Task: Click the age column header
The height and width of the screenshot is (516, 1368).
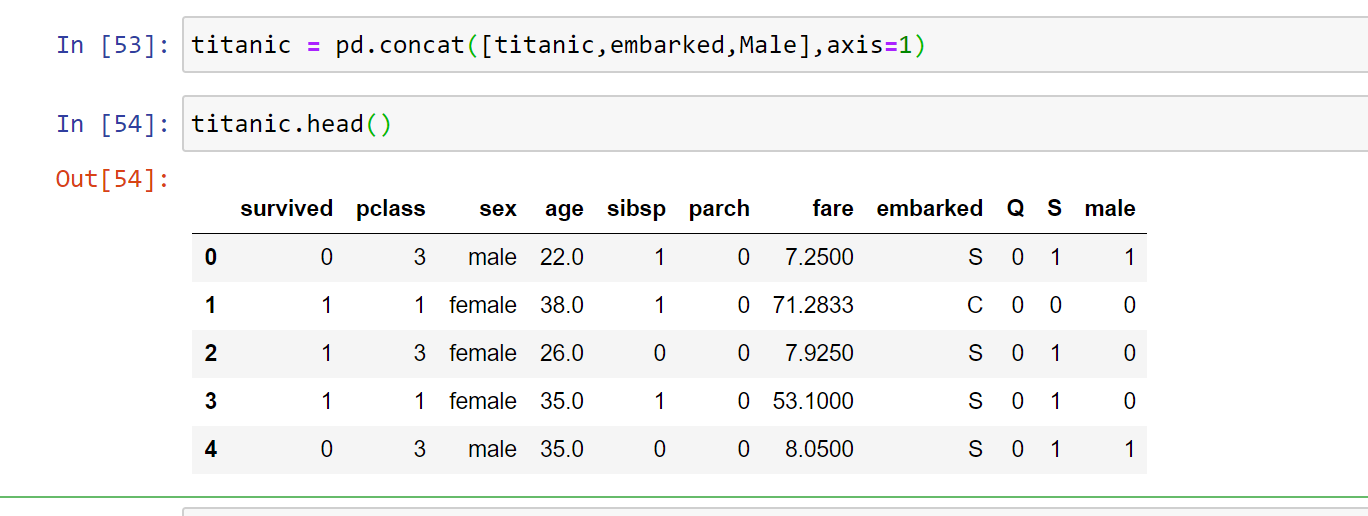Action: tap(564, 209)
